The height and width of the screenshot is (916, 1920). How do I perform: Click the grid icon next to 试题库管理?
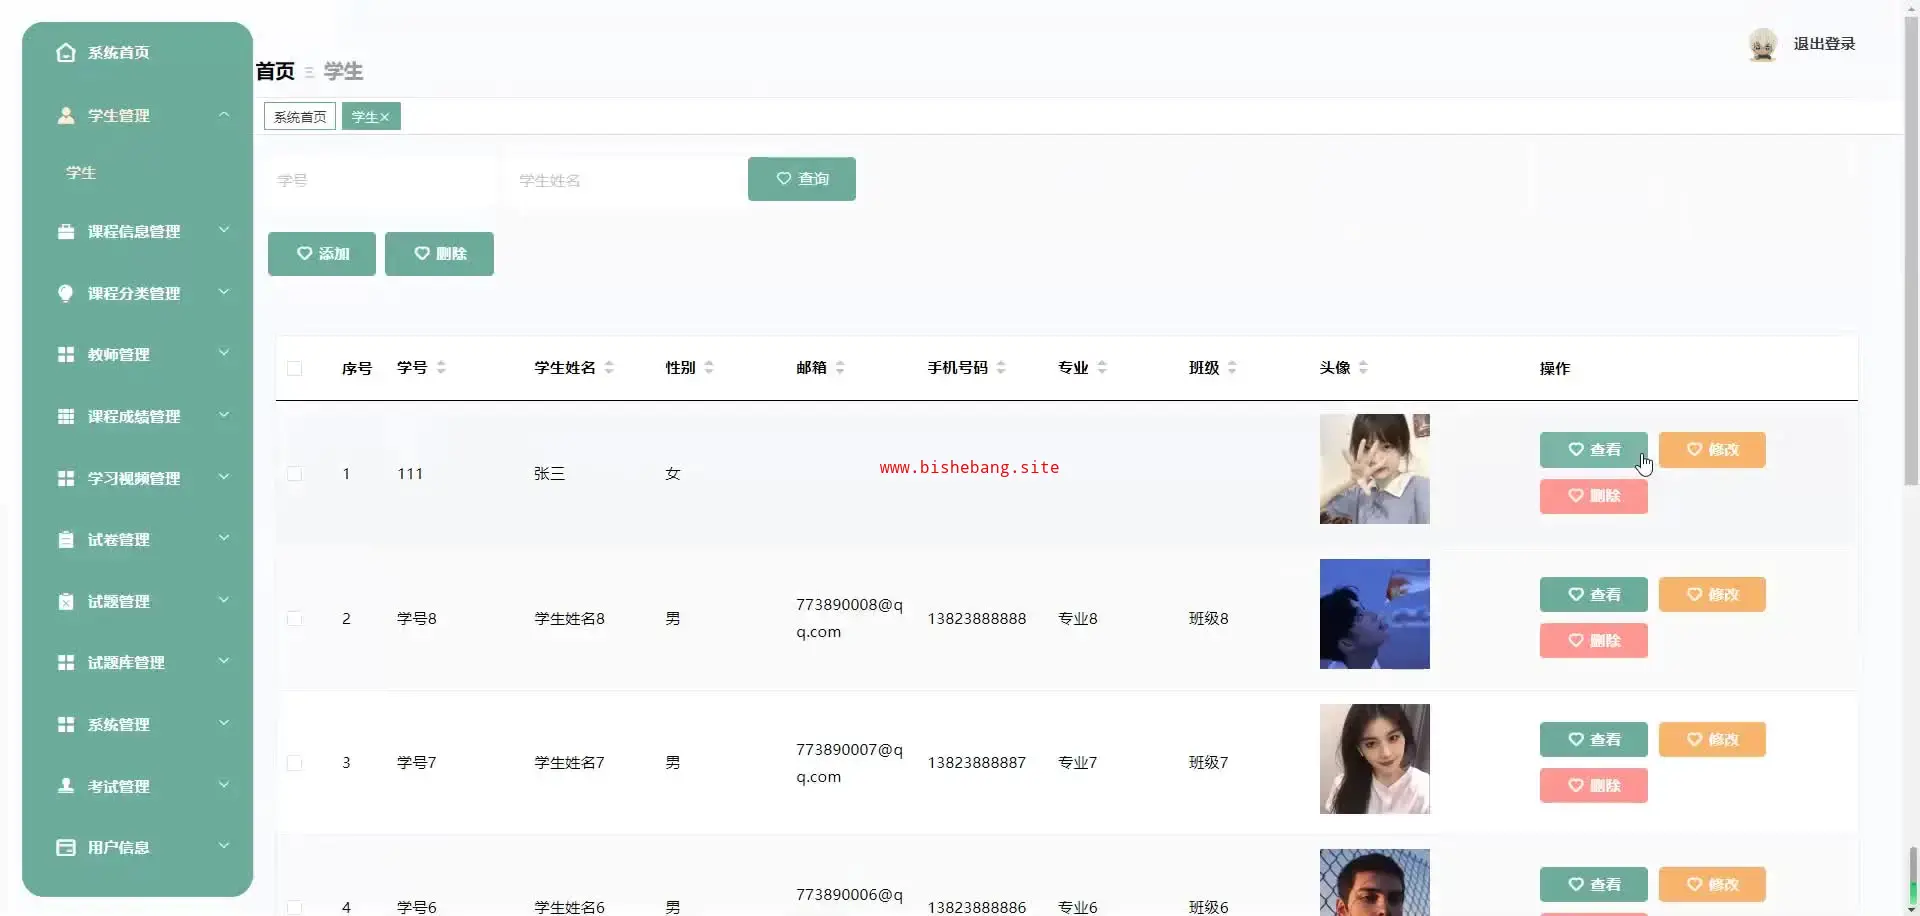click(66, 663)
